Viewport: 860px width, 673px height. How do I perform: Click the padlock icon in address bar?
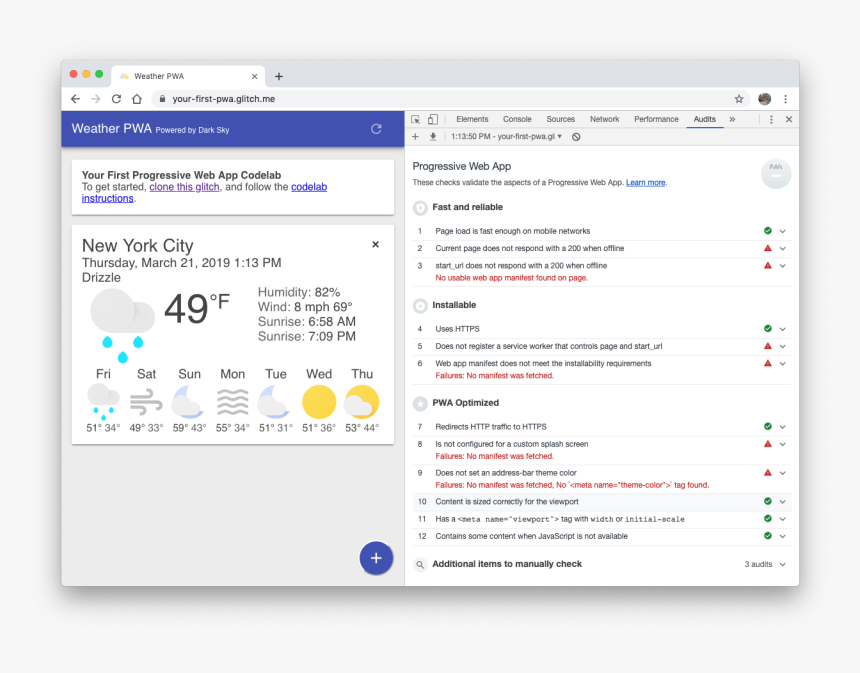(x=162, y=99)
